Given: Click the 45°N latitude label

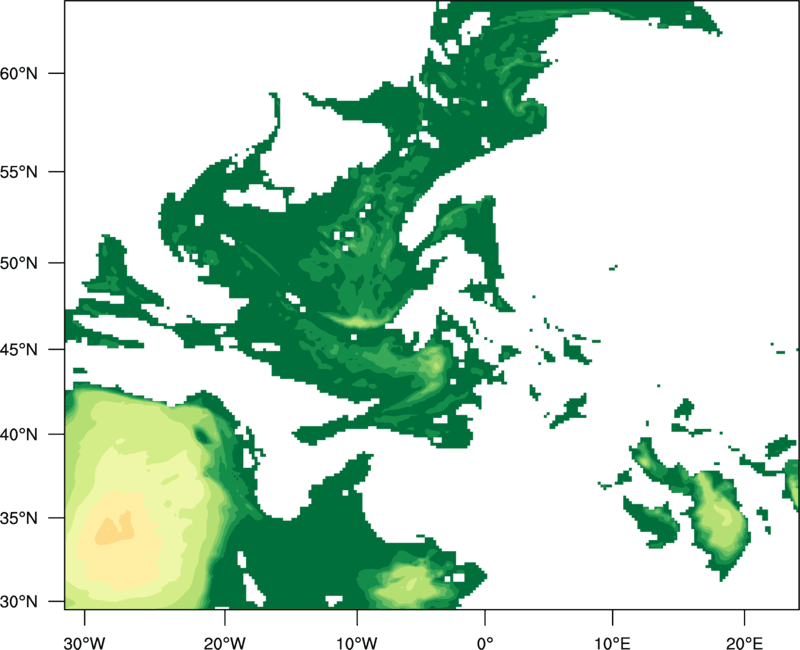Looking at the screenshot, I should click(19, 349).
